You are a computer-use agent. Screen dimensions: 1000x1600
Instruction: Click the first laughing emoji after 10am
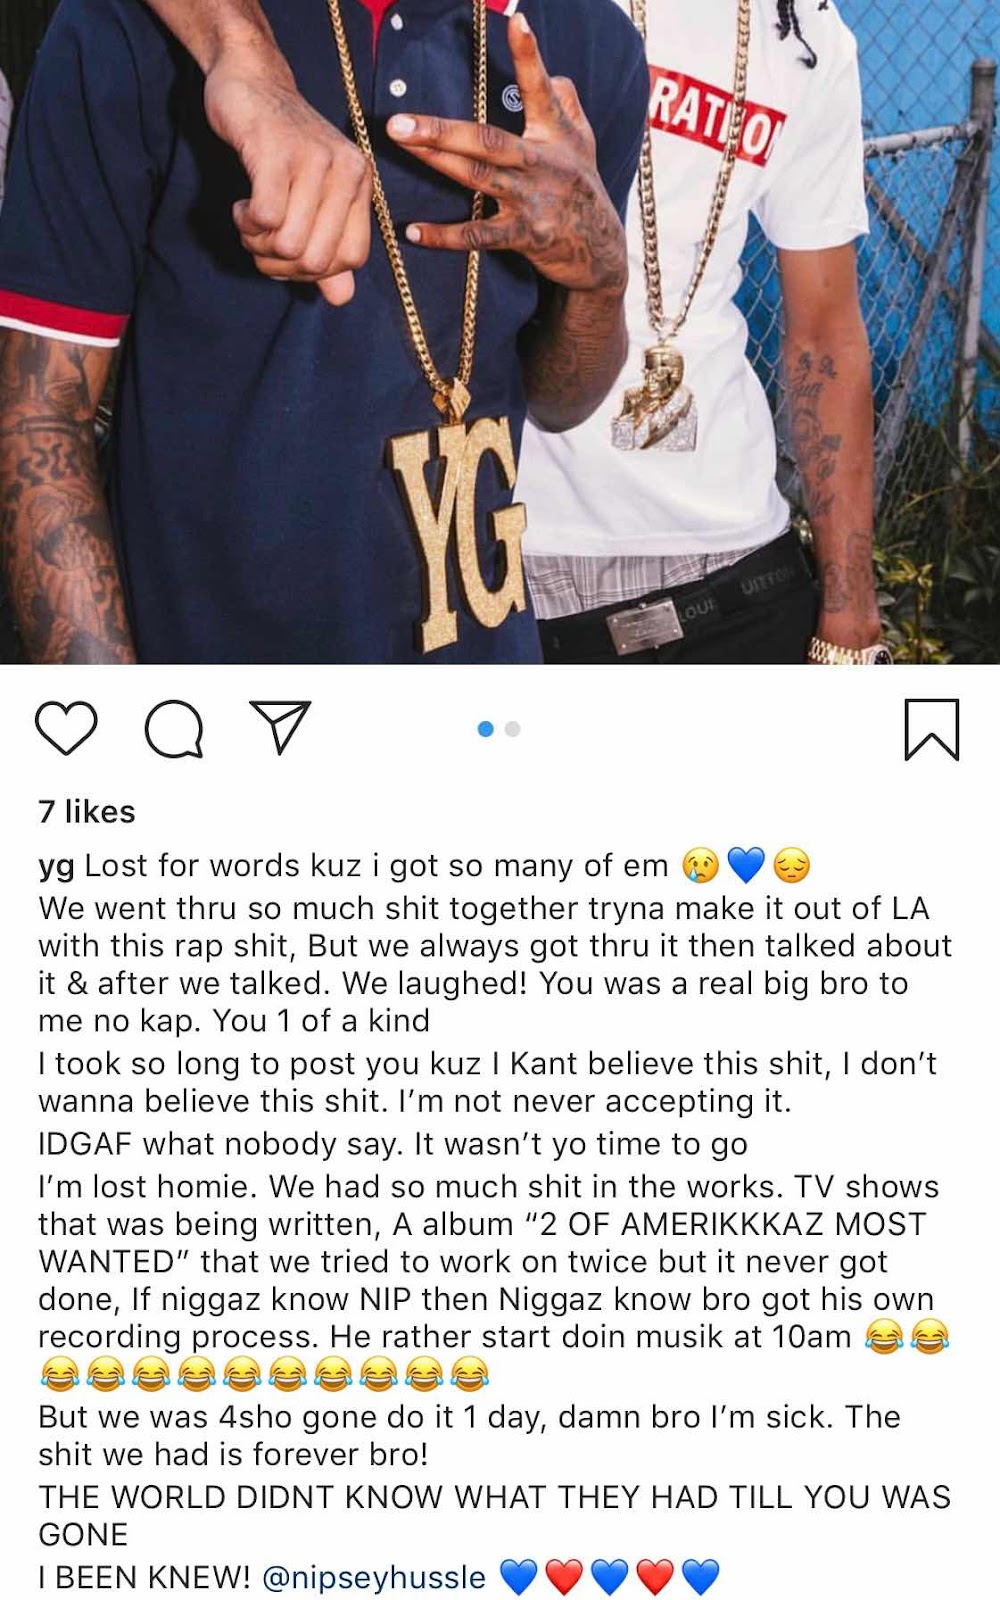pyautogui.click(x=884, y=1336)
